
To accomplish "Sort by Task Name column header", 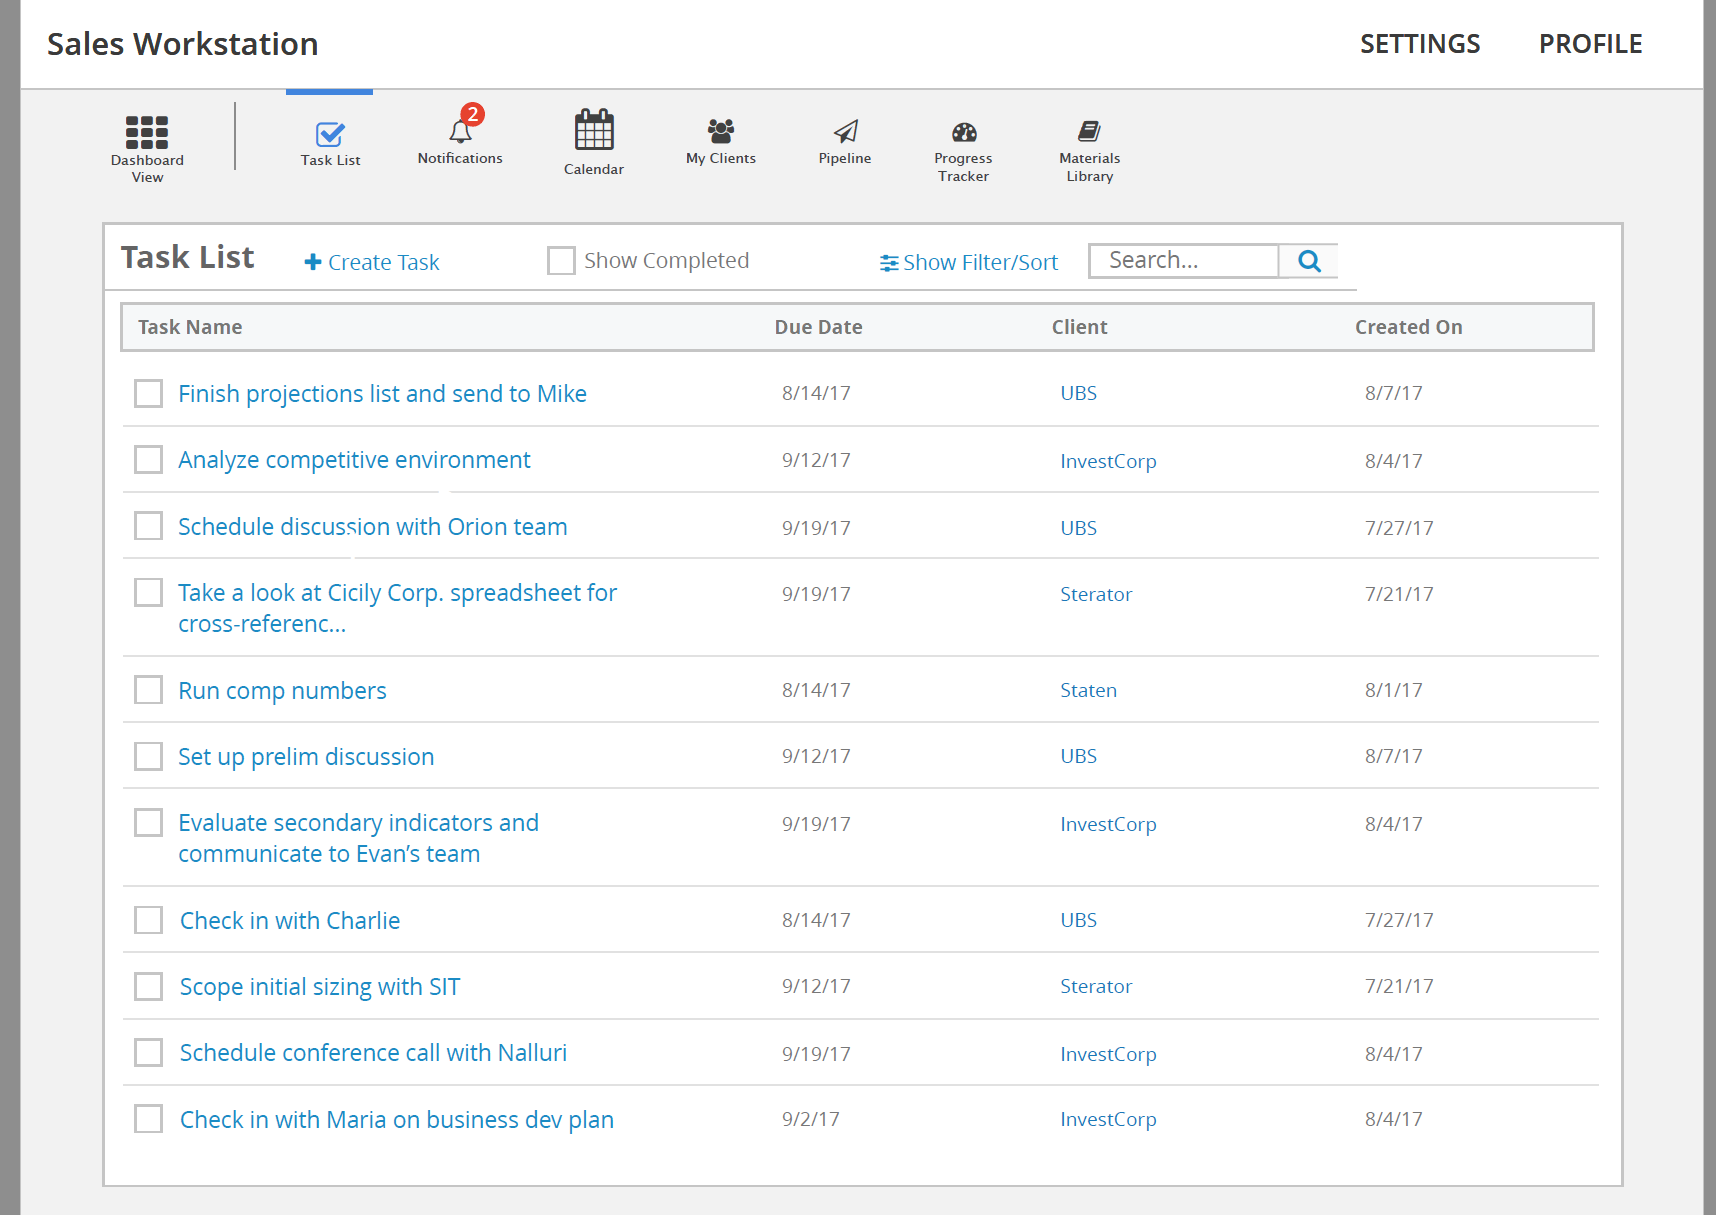I will tap(190, 327).
